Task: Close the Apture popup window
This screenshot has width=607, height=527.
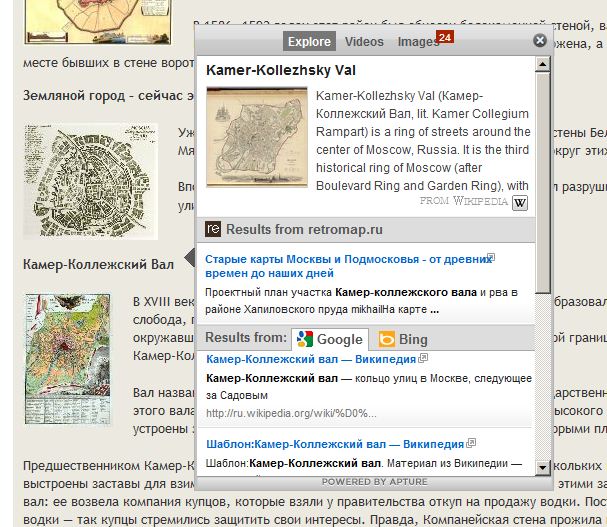Action: pyautogui.click(x=540, y=41)
